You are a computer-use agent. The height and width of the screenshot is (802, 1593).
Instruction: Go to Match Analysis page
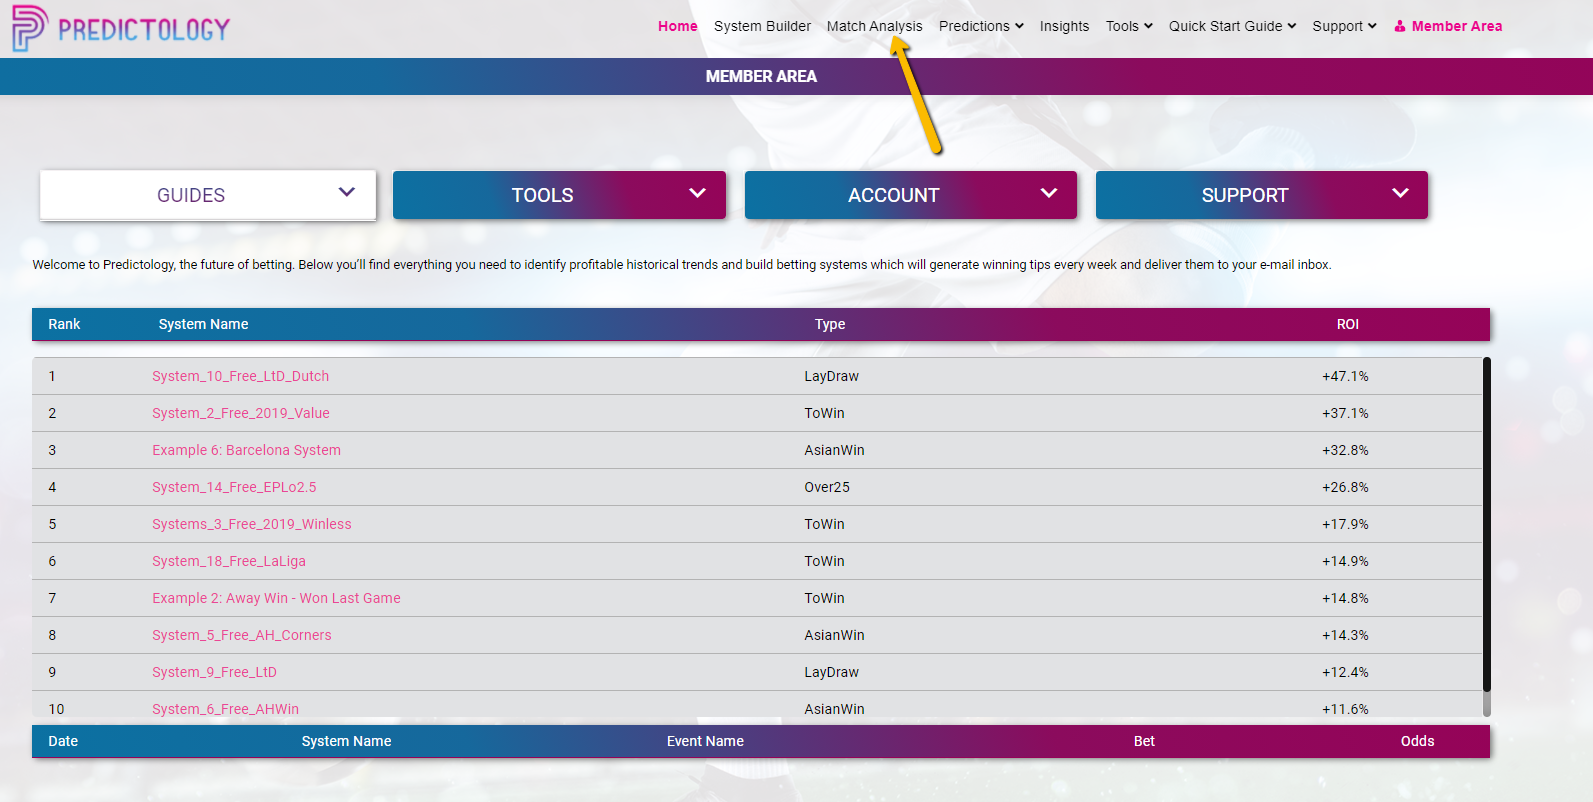(x=874, y=26)
